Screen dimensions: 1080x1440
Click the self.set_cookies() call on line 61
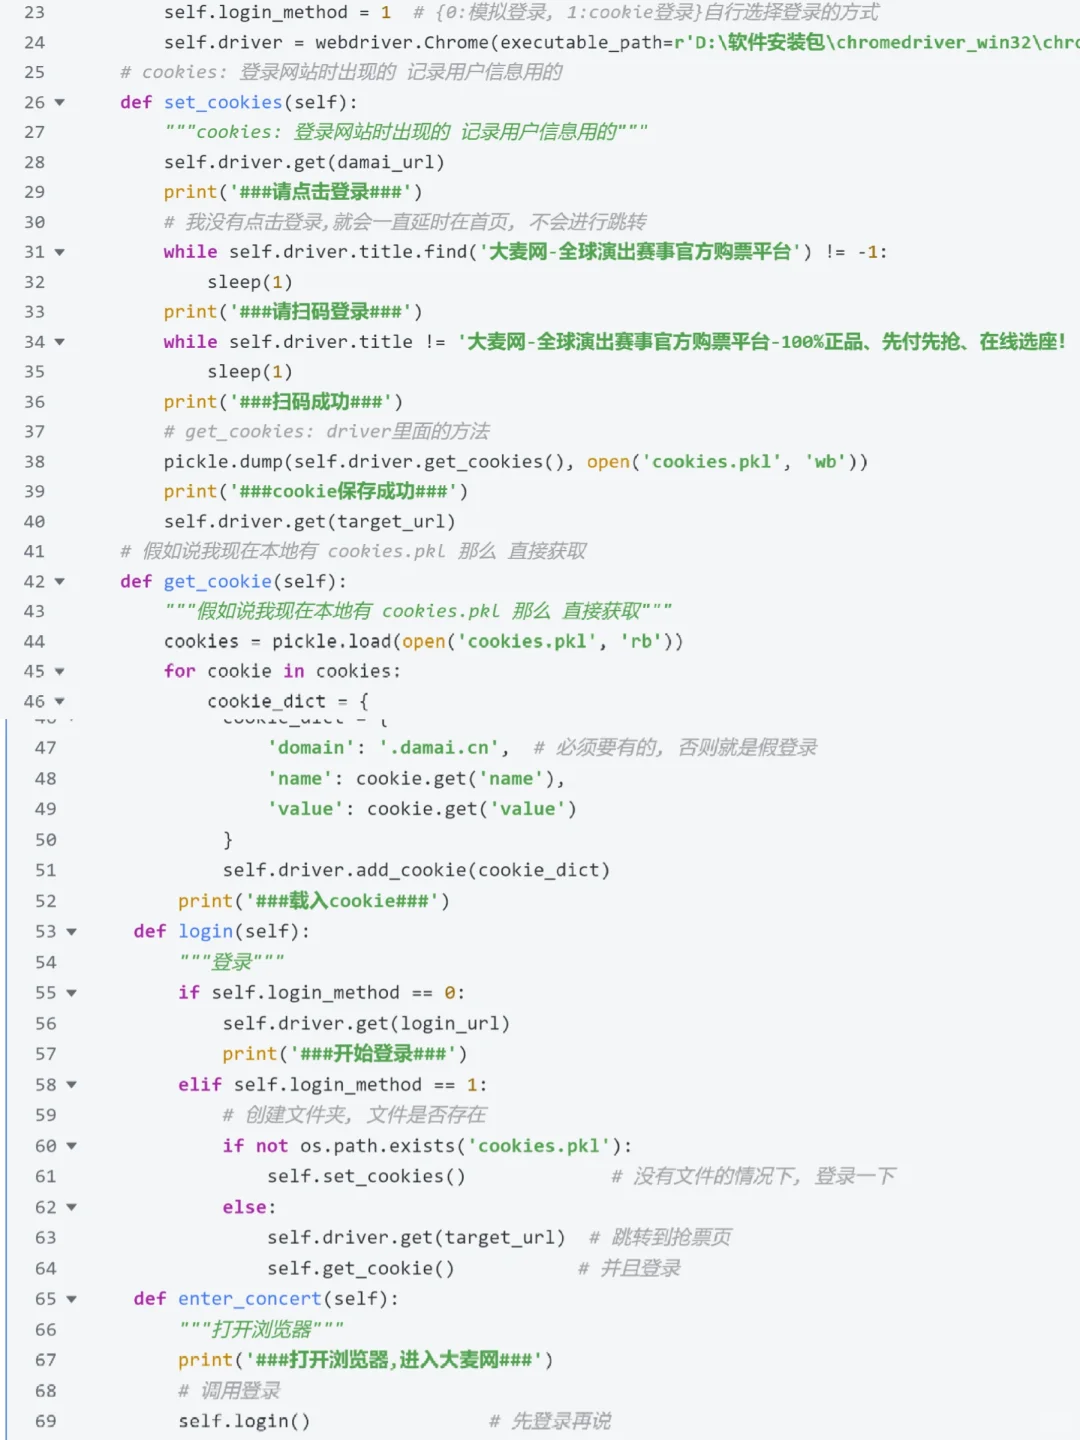pos(366,1176)
